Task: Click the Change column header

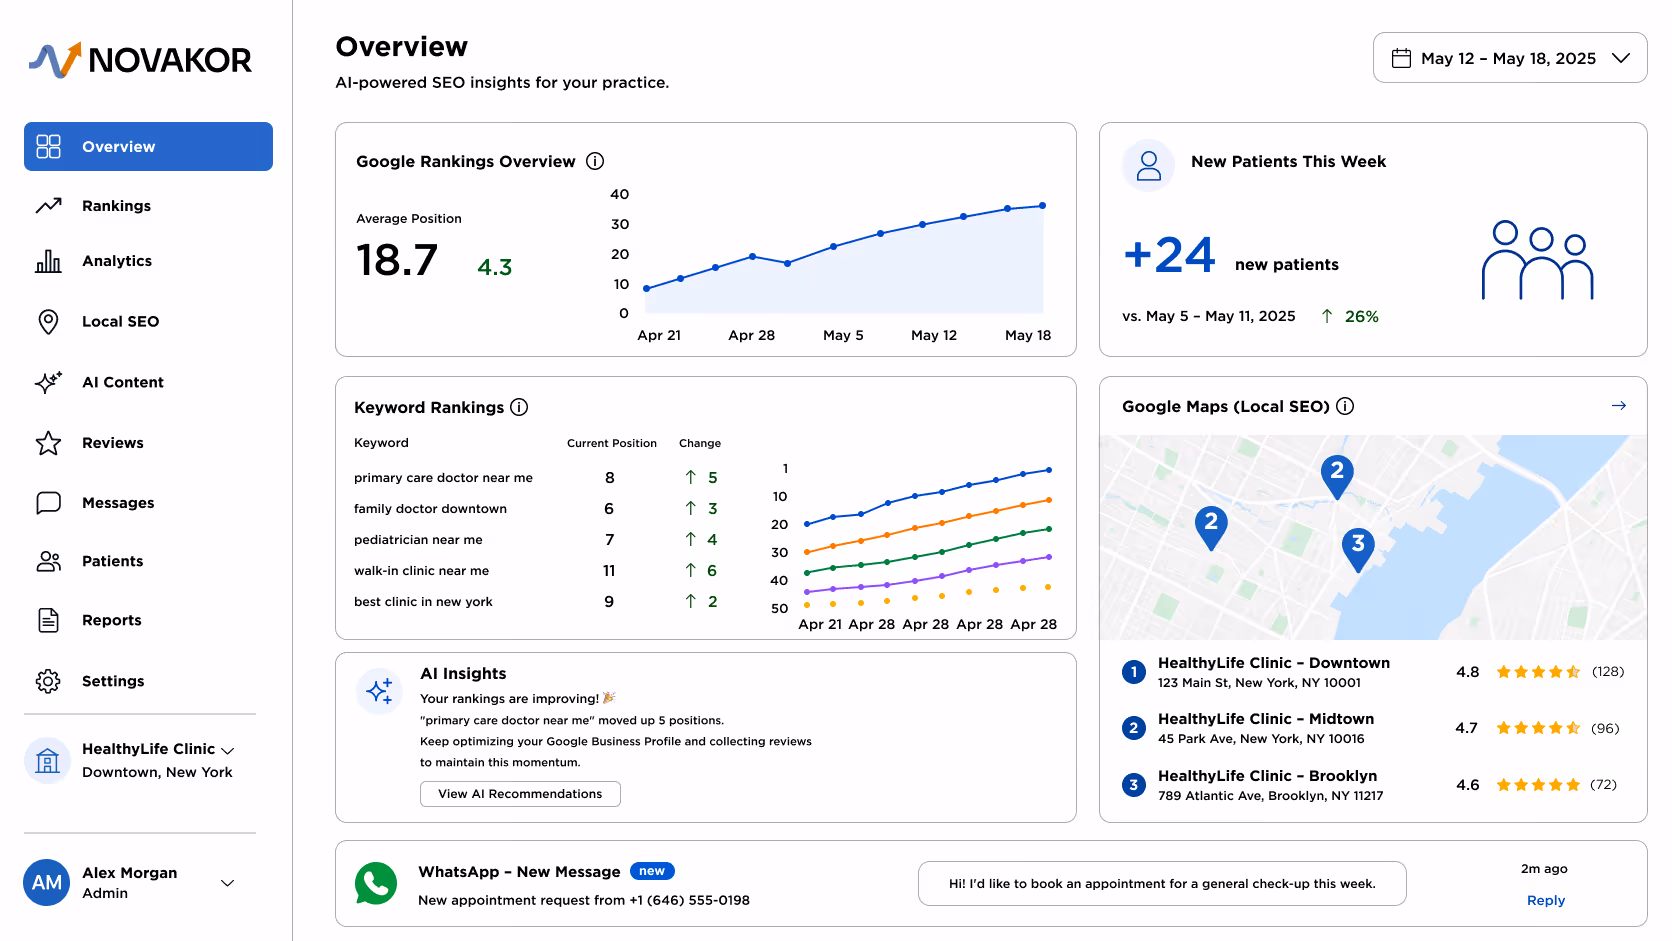Action: pyautogui.click(x=700, y=443)
